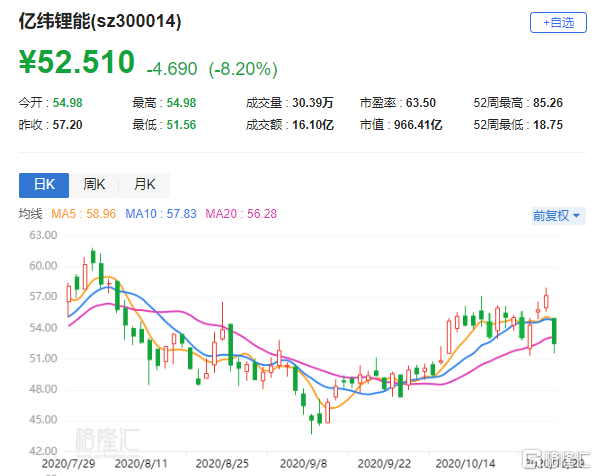Click the 亿纬锂能(sz300014) stock title
The height and width of the screenshot is (476, 597).
pos(100,21)
